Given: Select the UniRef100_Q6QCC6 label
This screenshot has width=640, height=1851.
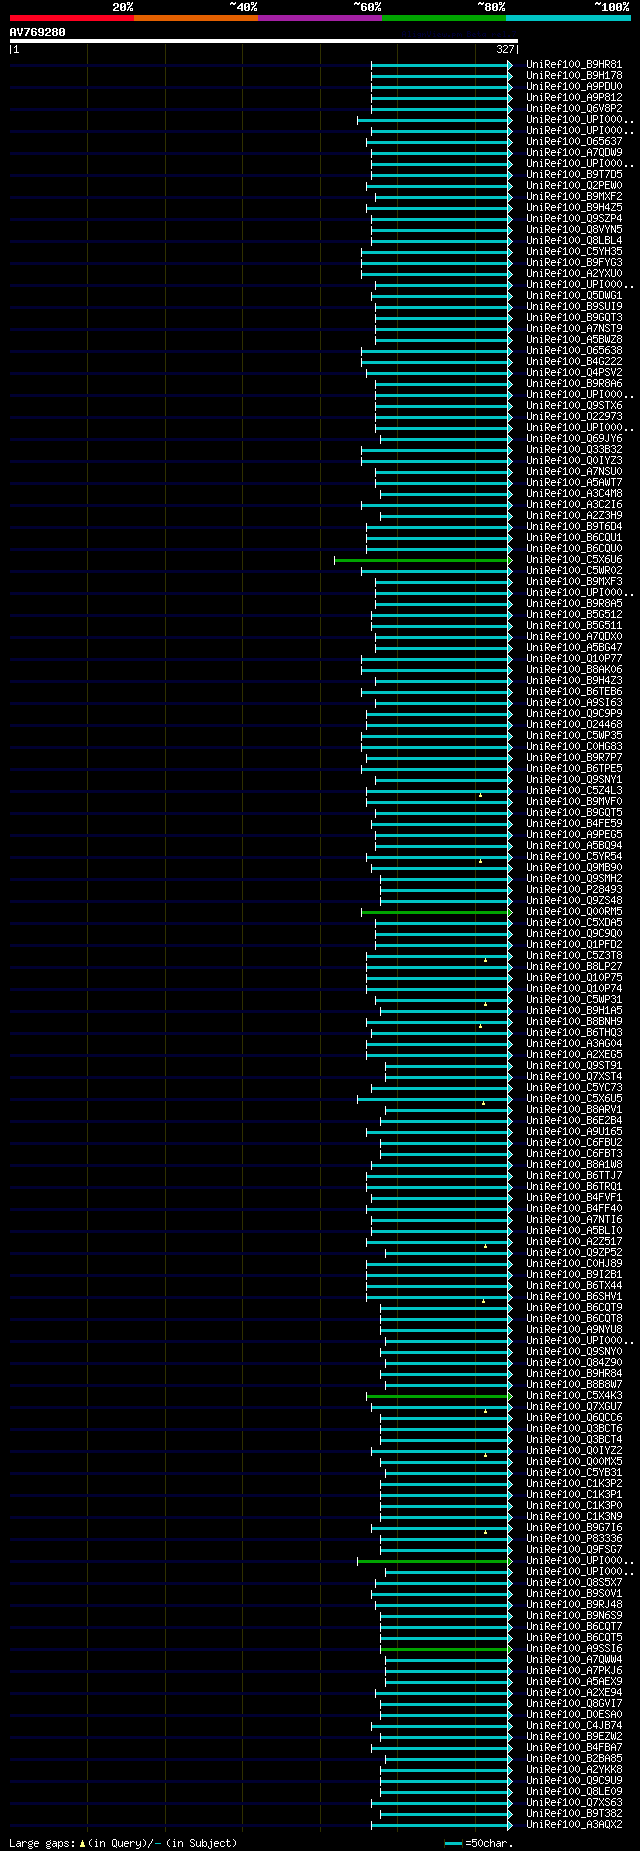Looking at the screenshot, I should pyautogui.click(x=574, y=1418).
